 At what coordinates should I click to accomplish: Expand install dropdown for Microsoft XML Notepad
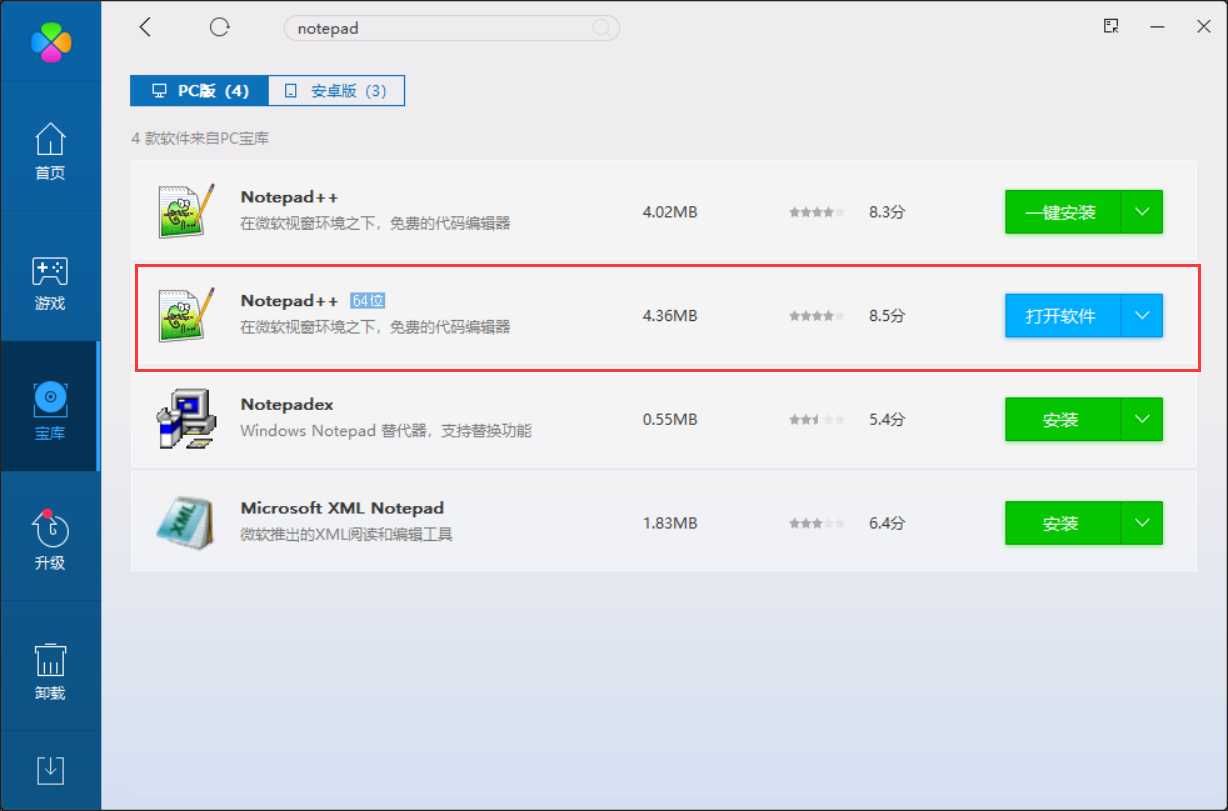pyautogui.click(x=1142, y=523)
